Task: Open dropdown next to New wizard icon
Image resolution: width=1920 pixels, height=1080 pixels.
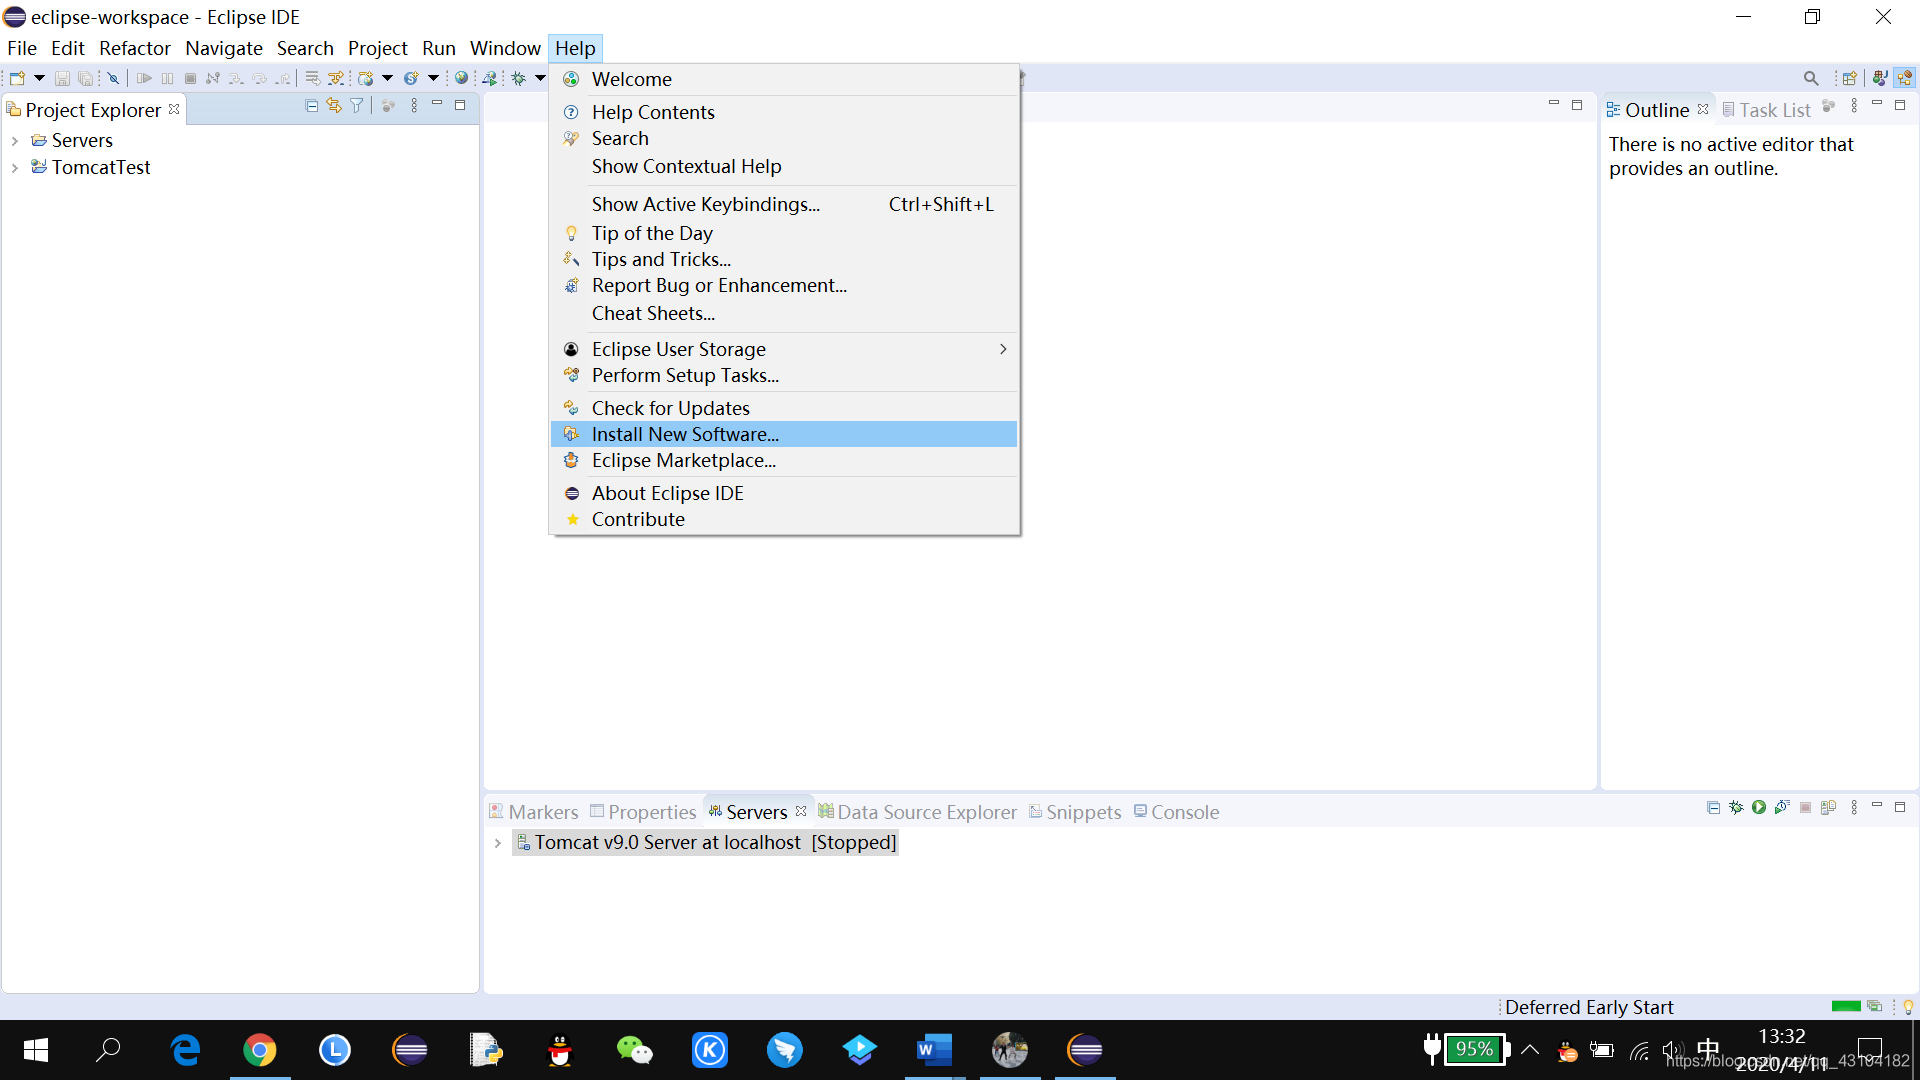Action: click(x=39, y=78)
